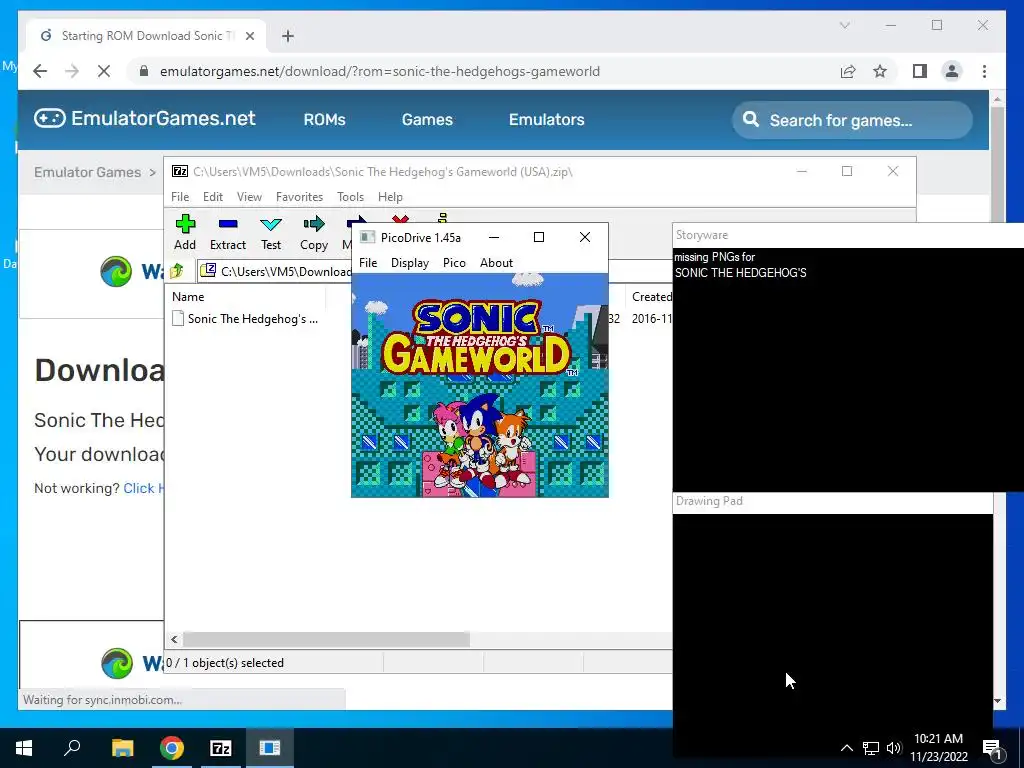
Task: Open the Games navigation link
Action: point(427,120)
